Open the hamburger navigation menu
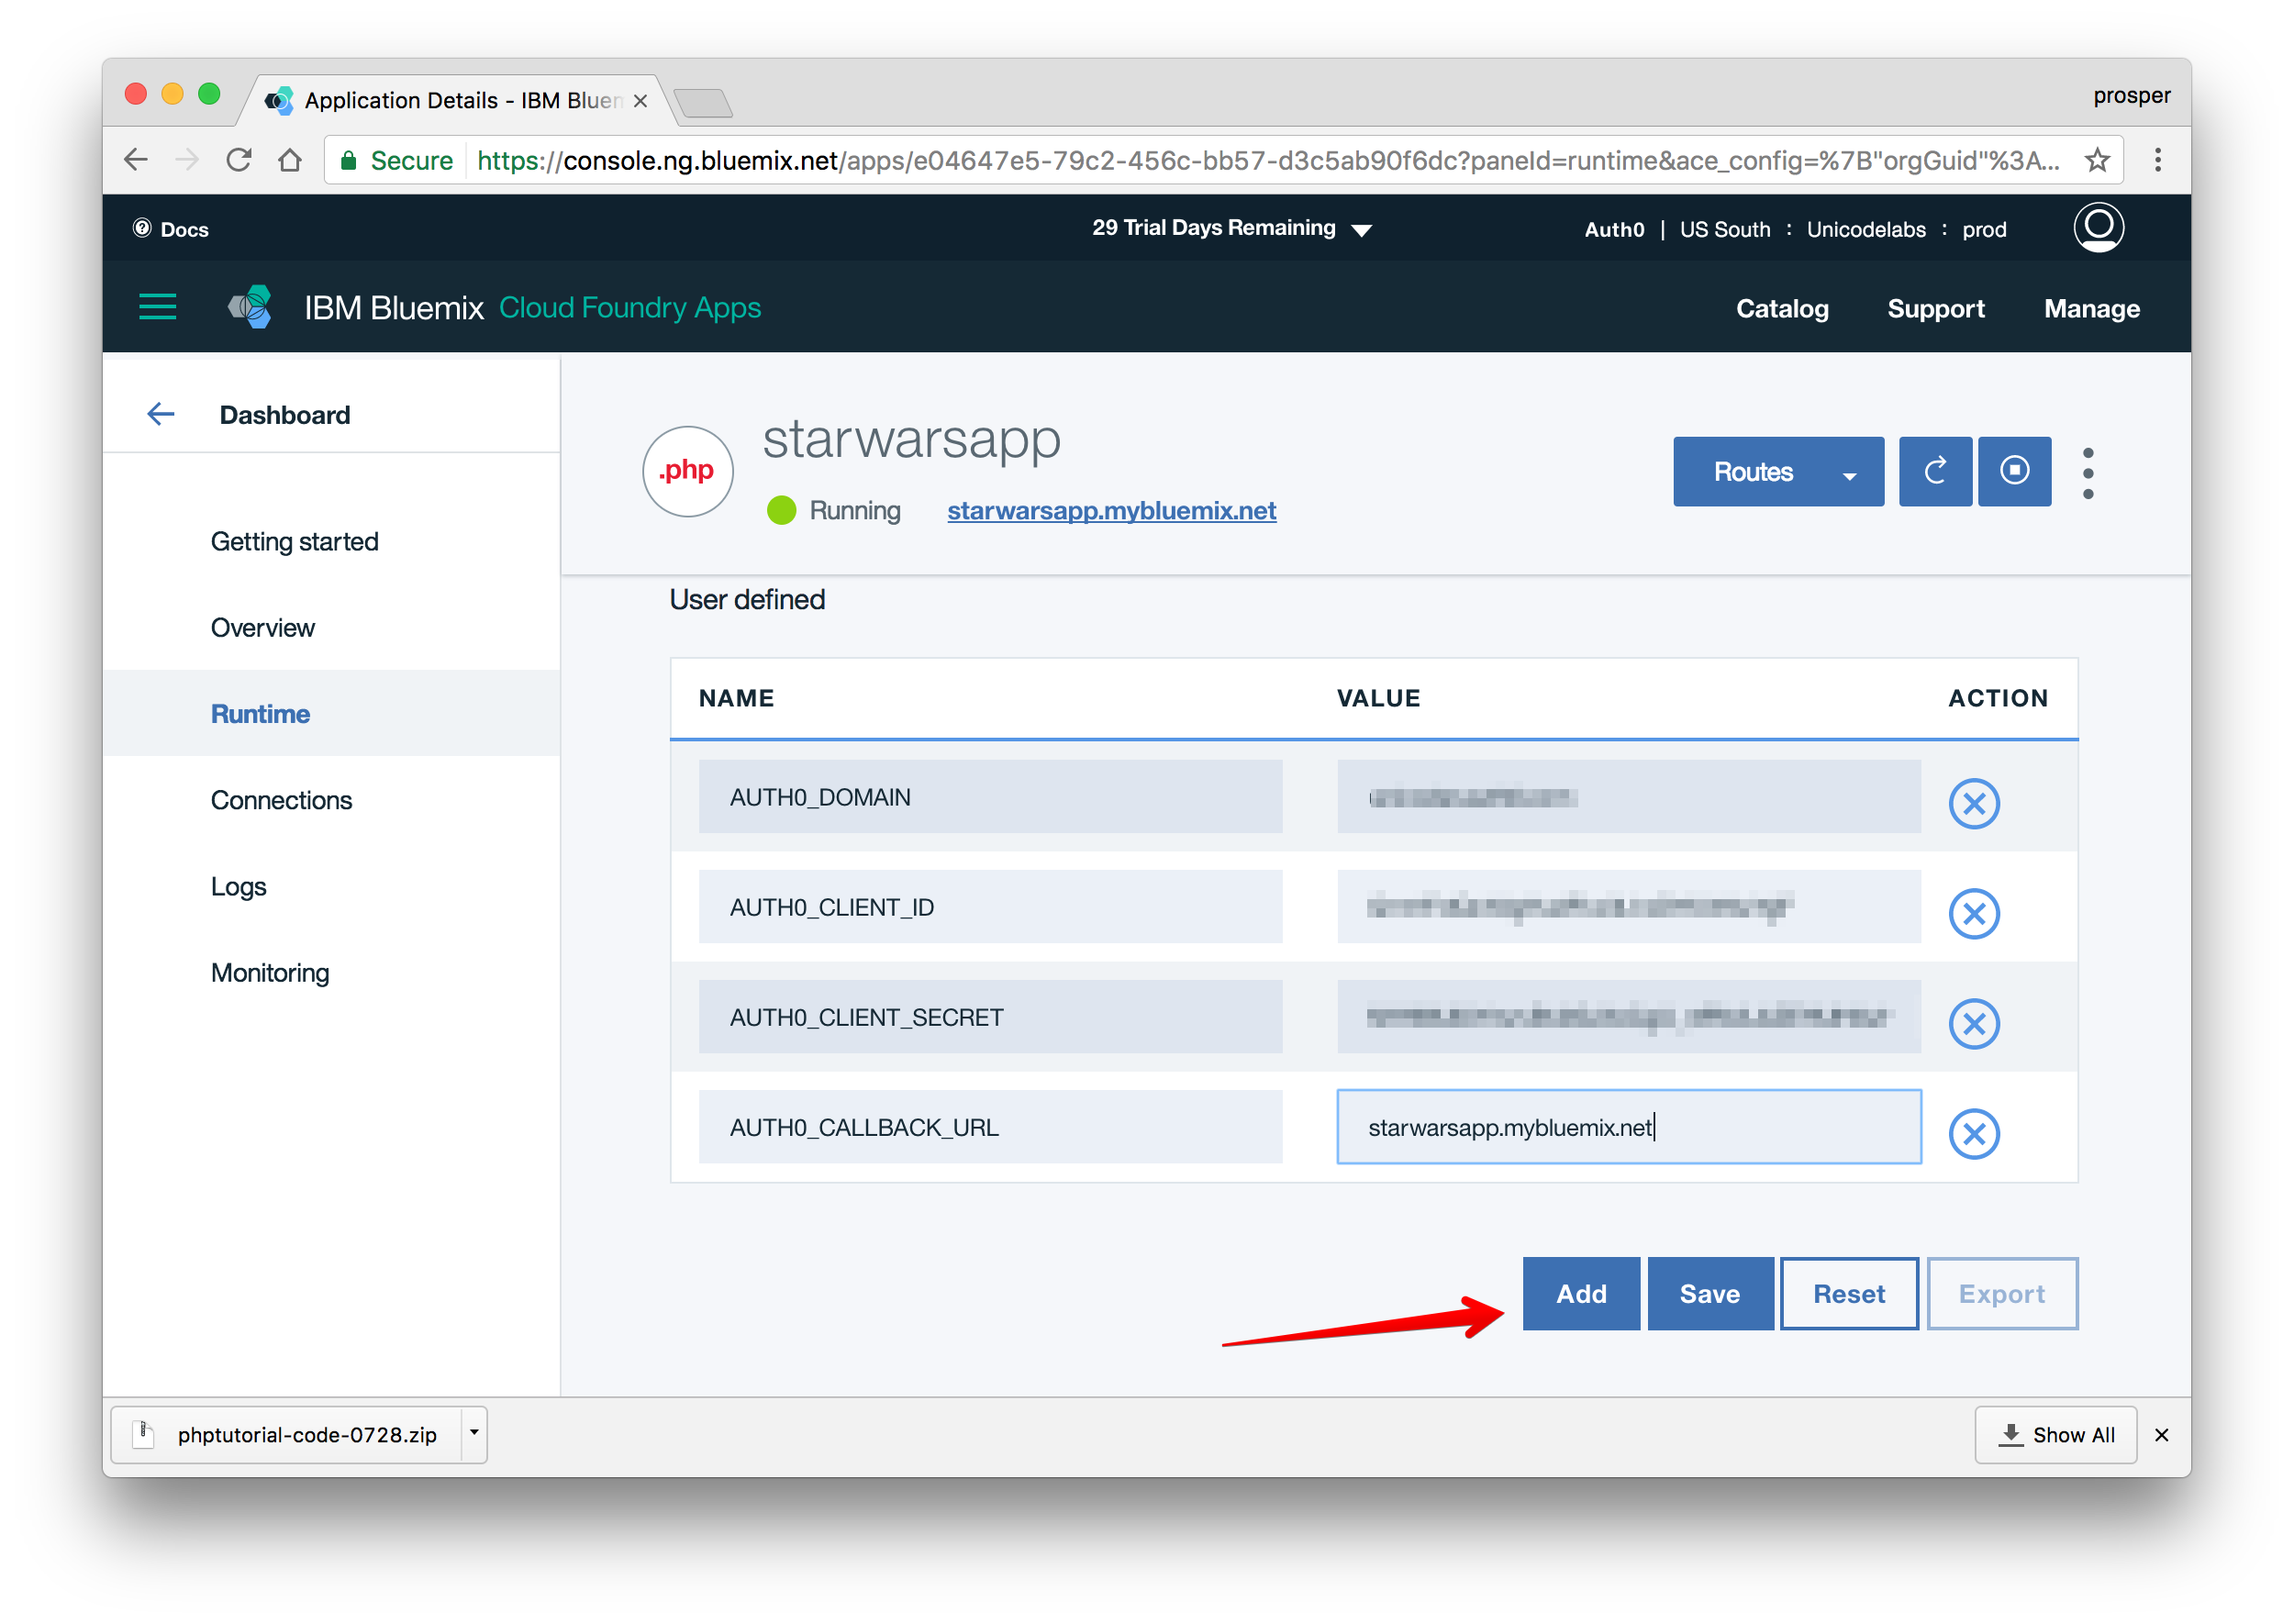The width and height of the screenshot is (2294, 1624). 157,307
